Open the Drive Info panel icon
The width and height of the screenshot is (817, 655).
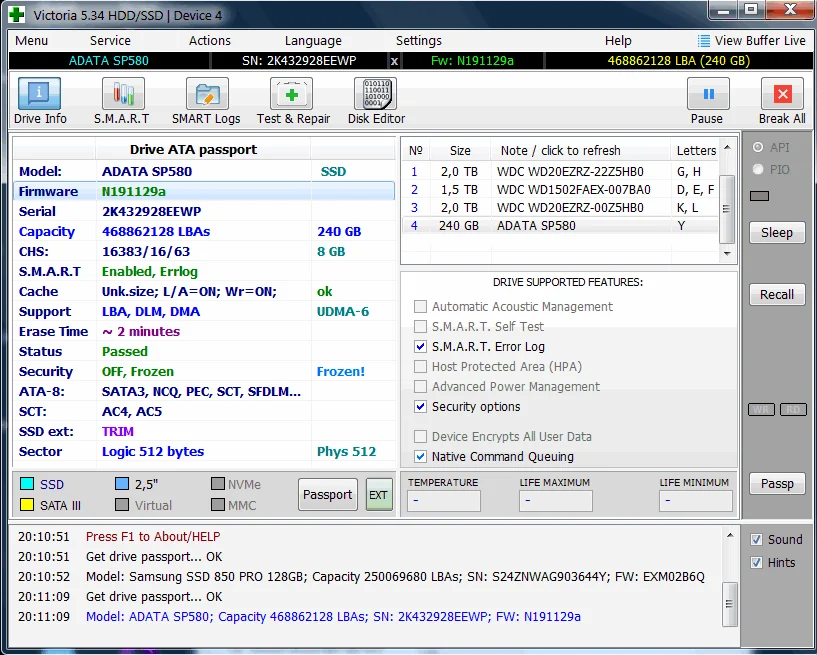point(40,94)
